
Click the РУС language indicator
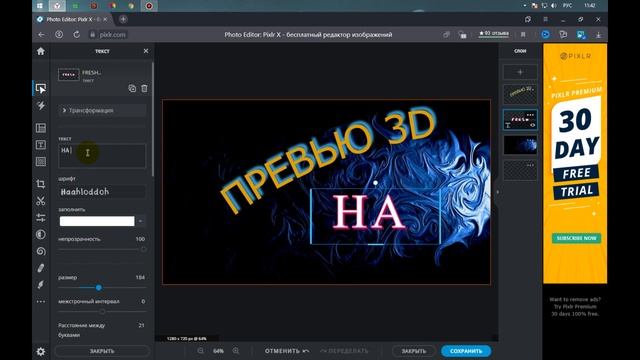tap(567, 6)
